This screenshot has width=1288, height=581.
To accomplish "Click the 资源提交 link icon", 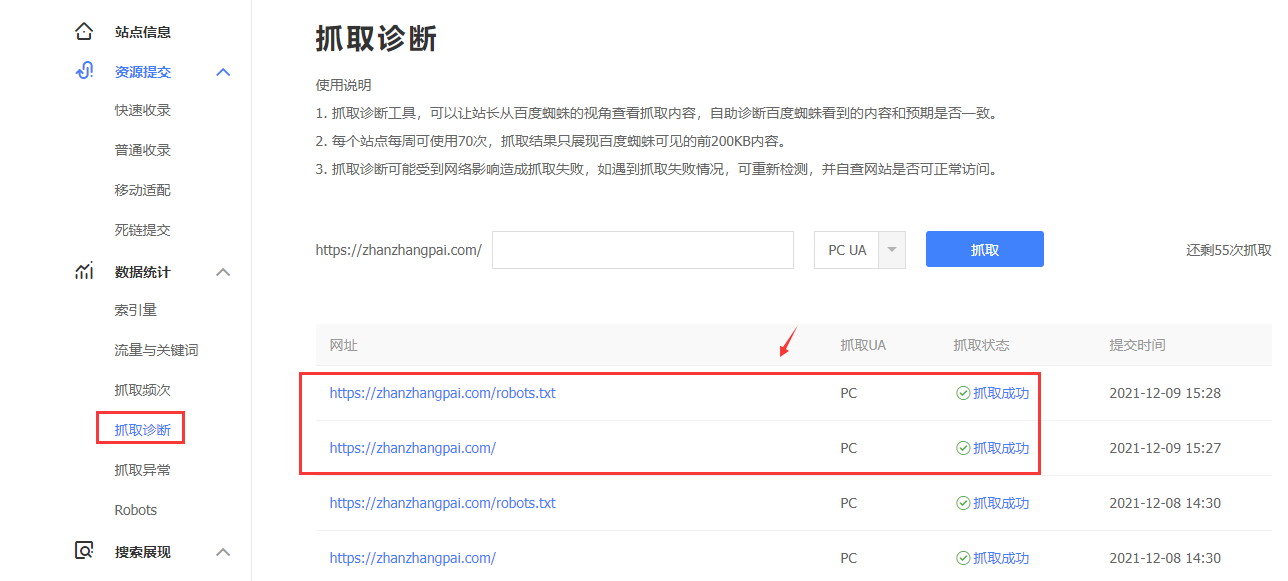I will tap(85, 72).
